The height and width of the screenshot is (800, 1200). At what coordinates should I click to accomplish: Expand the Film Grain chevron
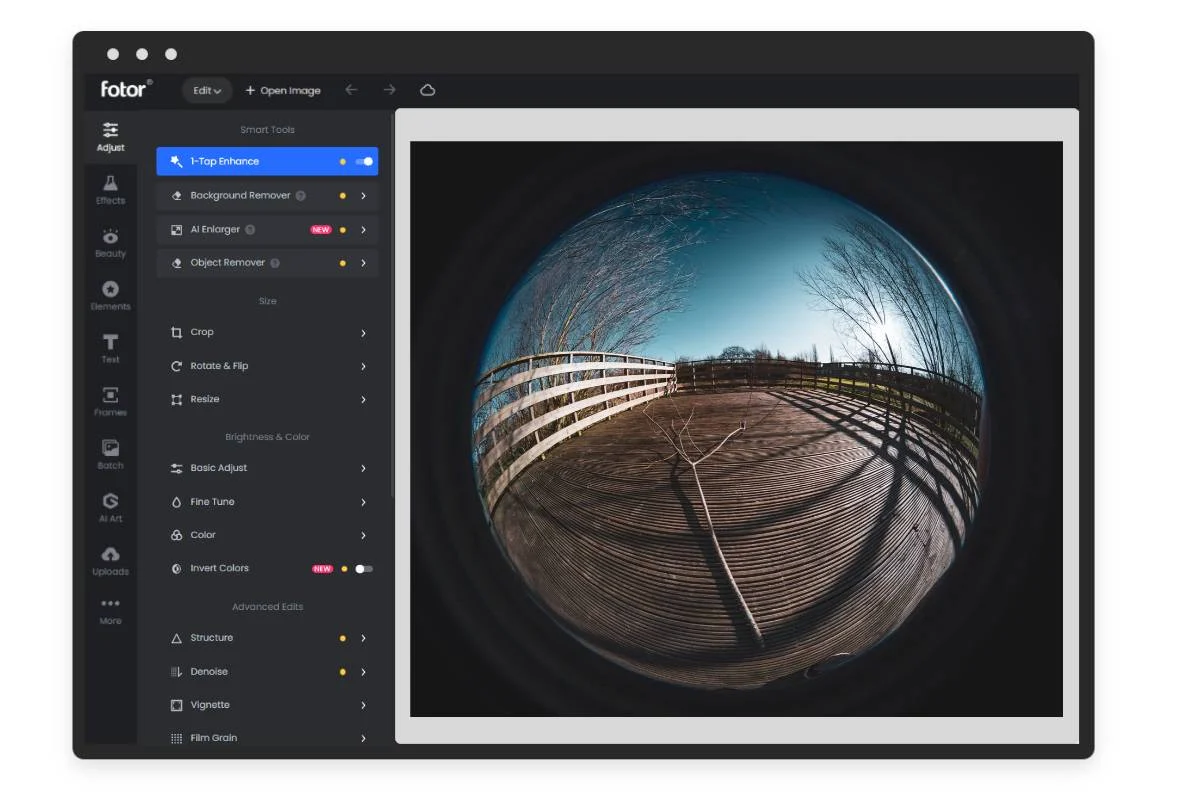363,738
